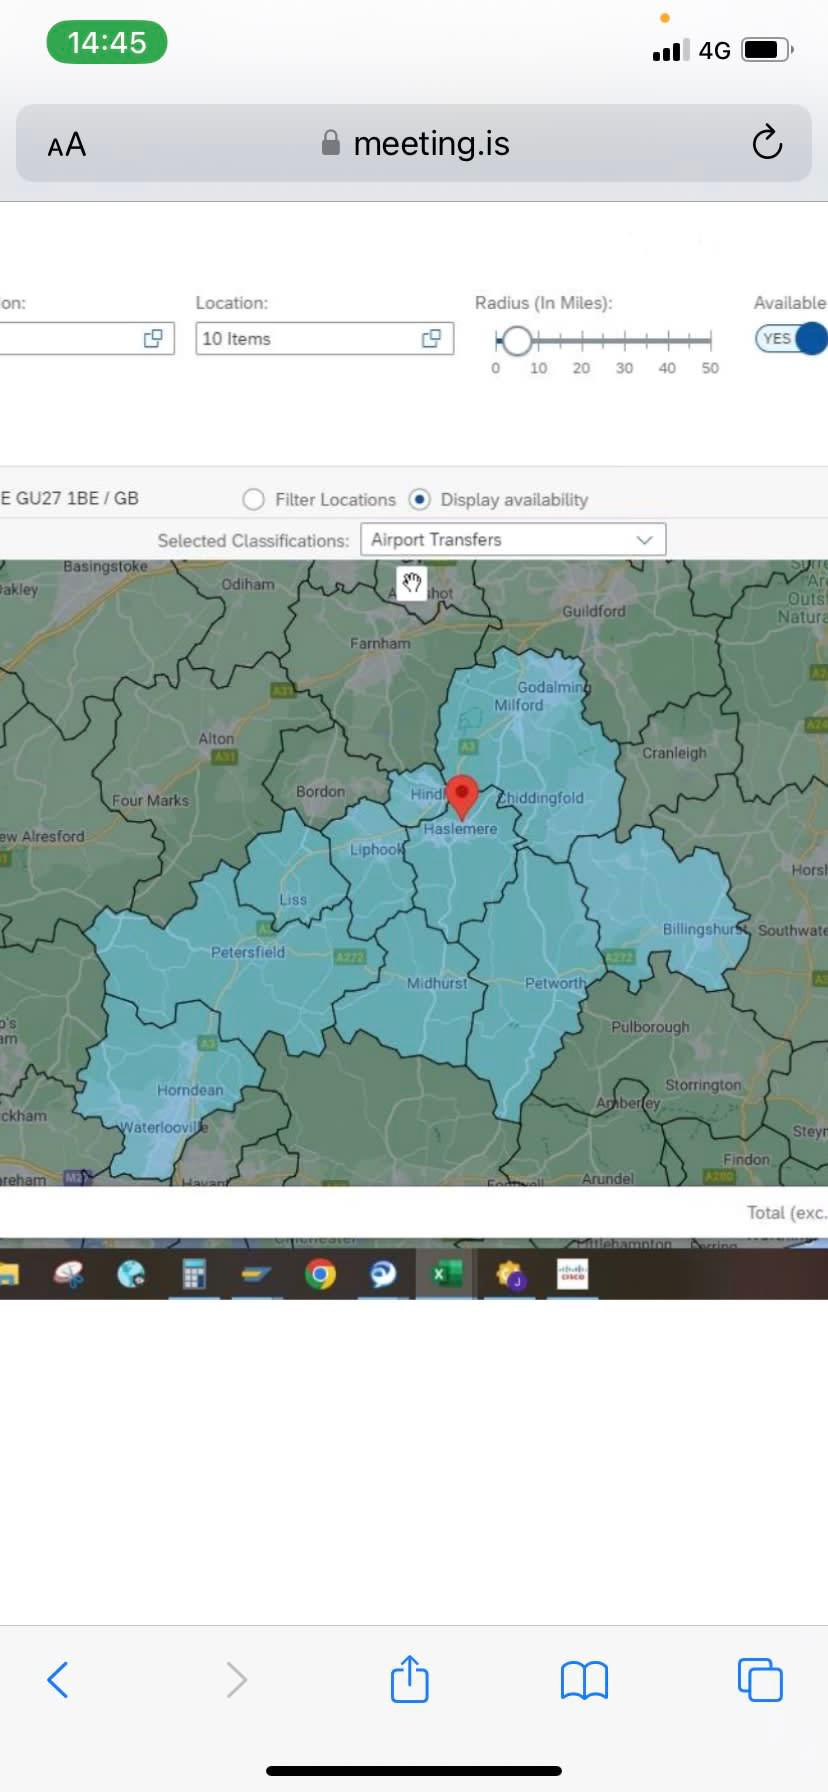This screenshot has height=1792, width=828.
Task: Open the blue and yellow taskbar app icon
Action: pyautogui.click(x=257, y=1275)
